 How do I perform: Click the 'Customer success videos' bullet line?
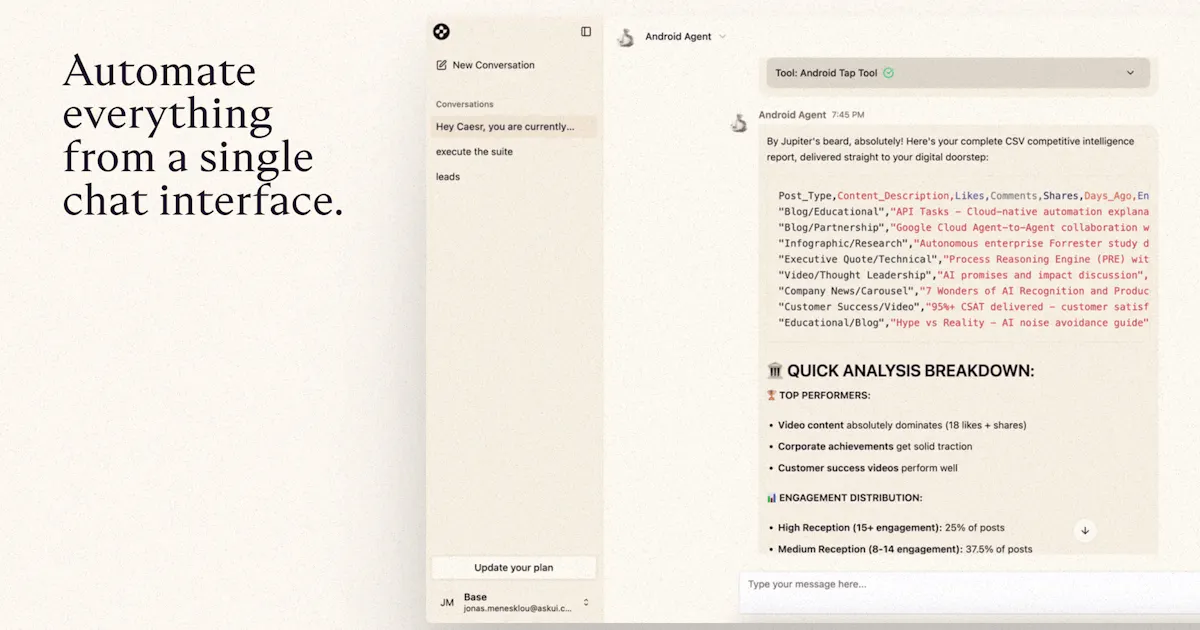pyautogui.click(x=867, y=468)
